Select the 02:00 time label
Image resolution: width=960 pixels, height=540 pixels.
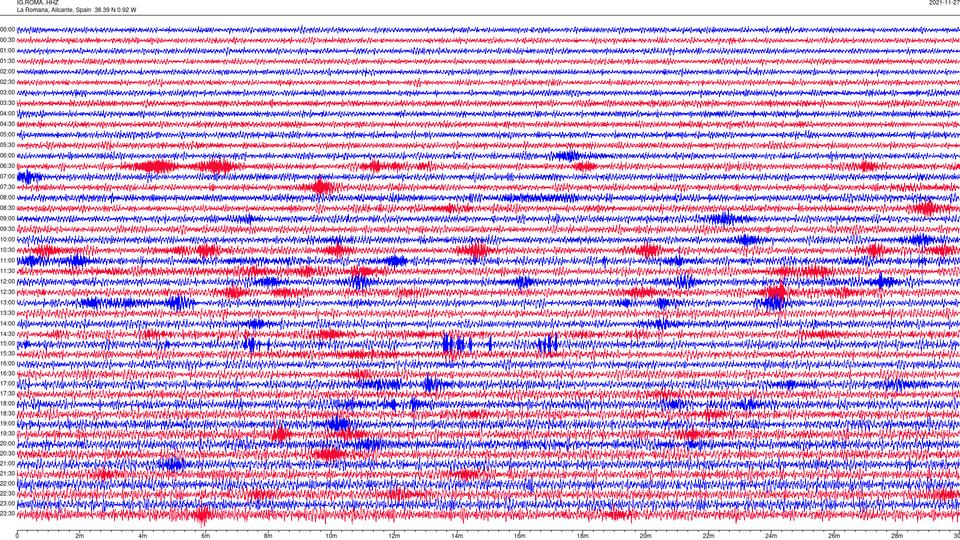[7, 72]
